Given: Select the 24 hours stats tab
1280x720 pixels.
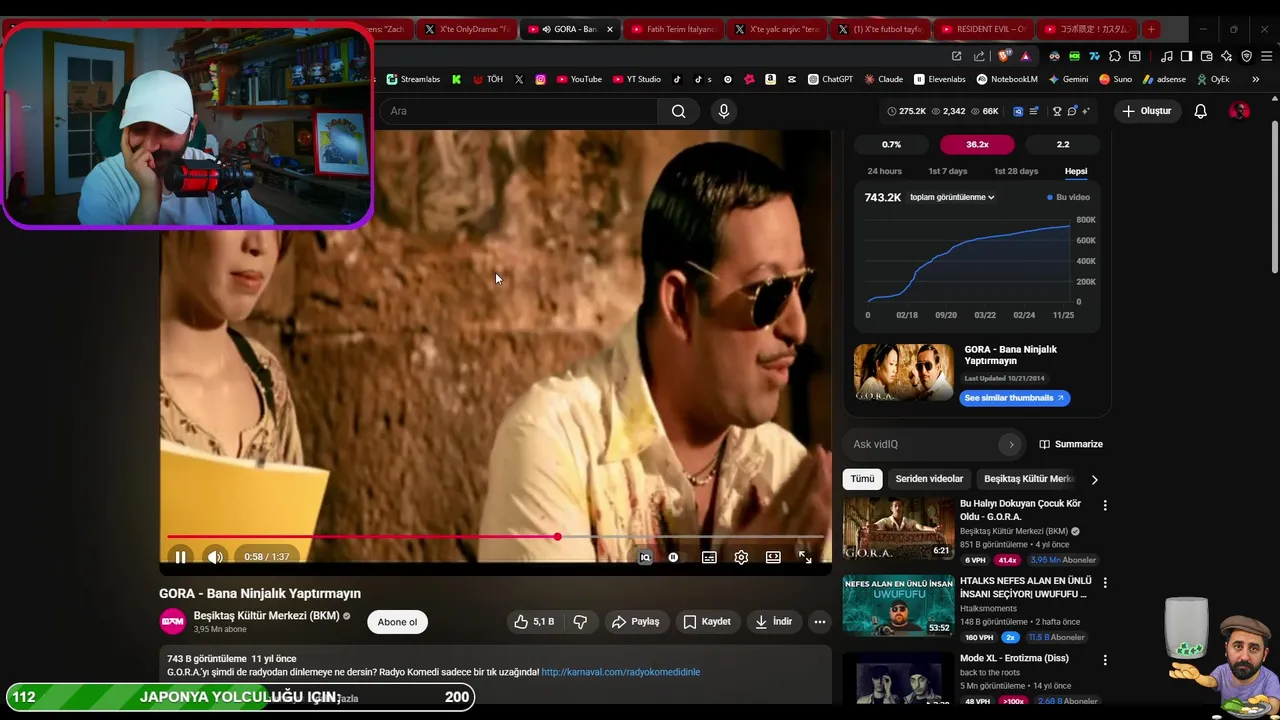Looking at the screenshot, I should (884, 171).
